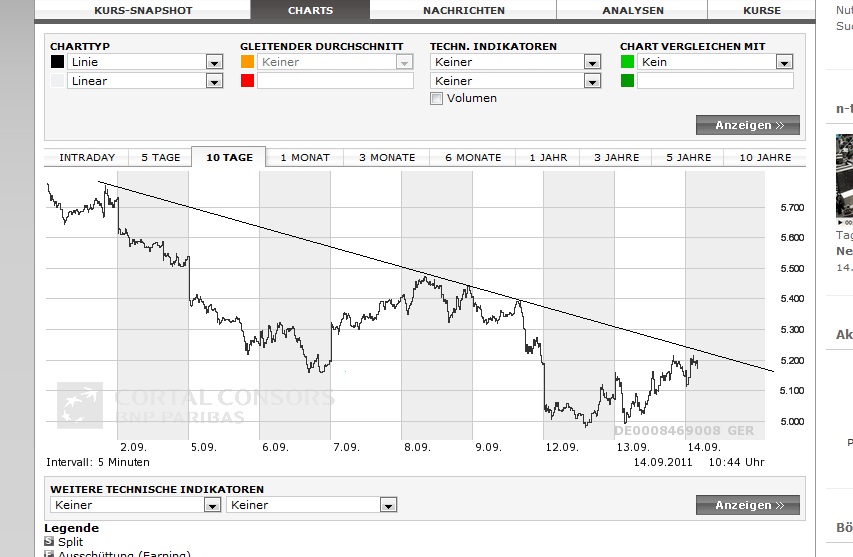Open the Chart vergleichen mit dropdown

coord(784,62)
